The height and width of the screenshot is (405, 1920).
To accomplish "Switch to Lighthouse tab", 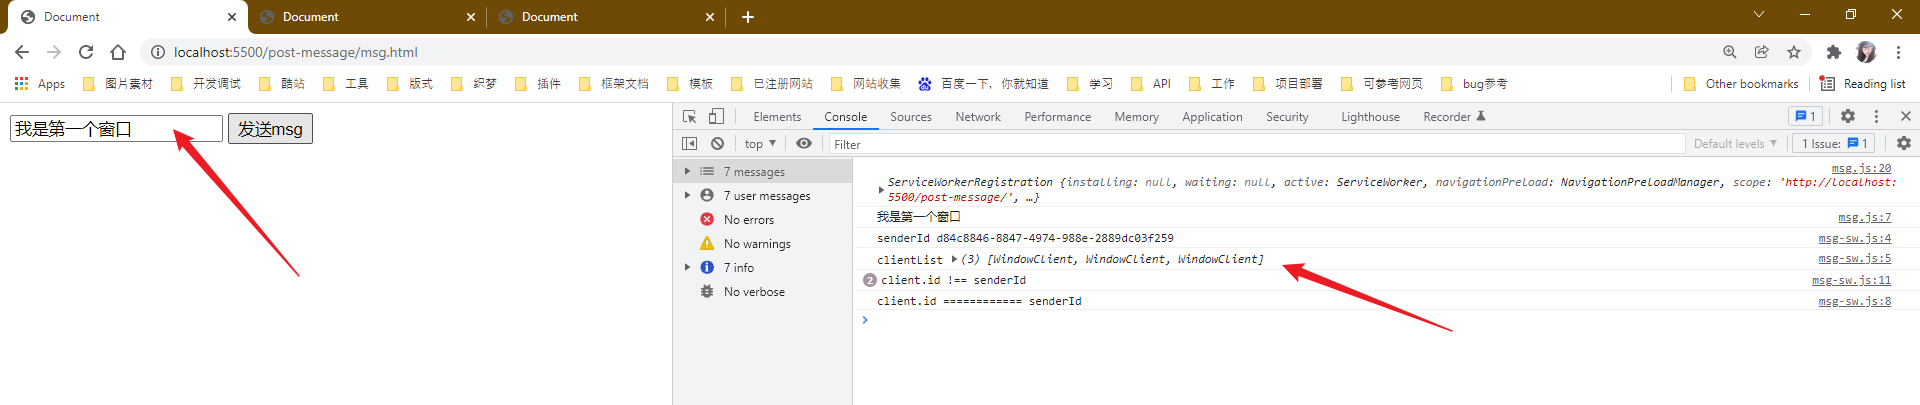I will [1370, 117].
